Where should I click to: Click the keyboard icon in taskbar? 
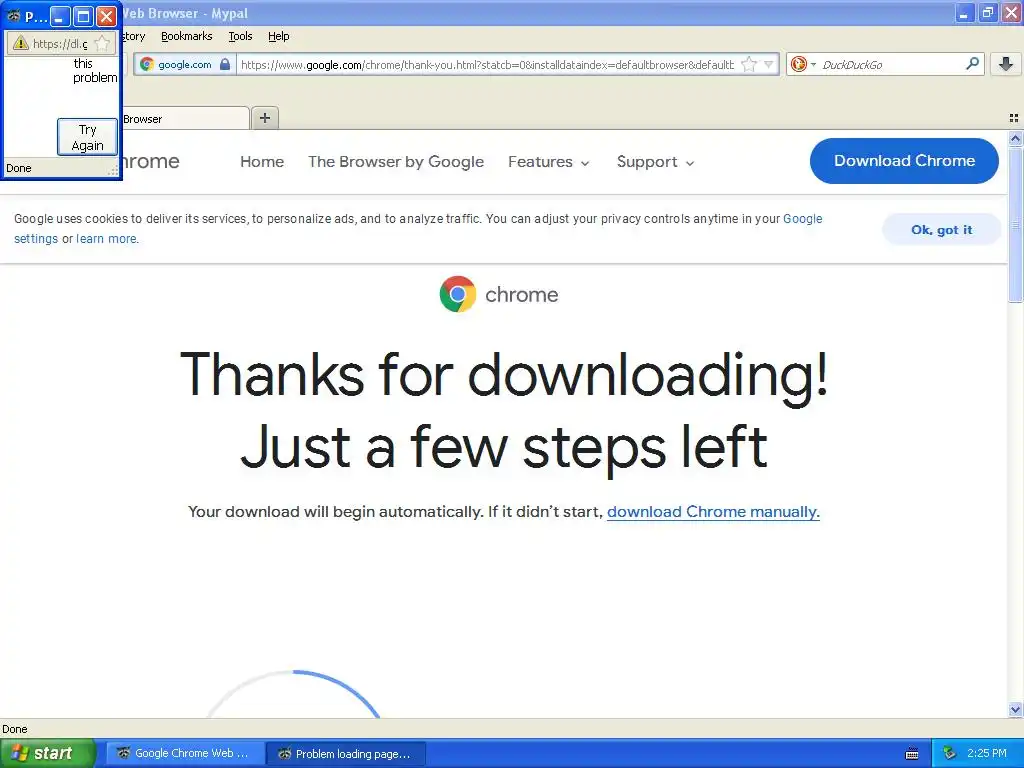[912, 754]
